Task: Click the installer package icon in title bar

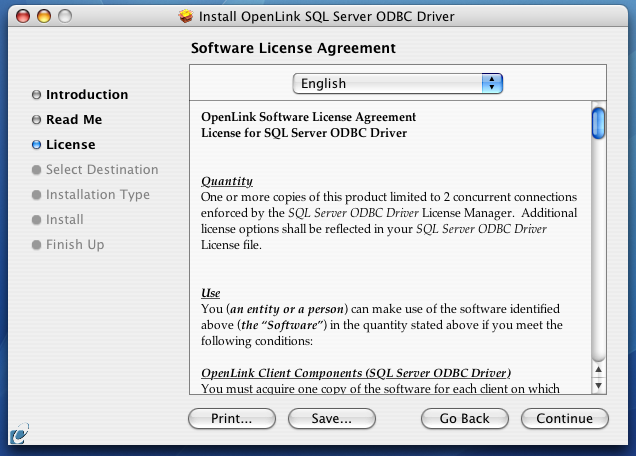Action: pyautogui.click(x=186, y=16)
